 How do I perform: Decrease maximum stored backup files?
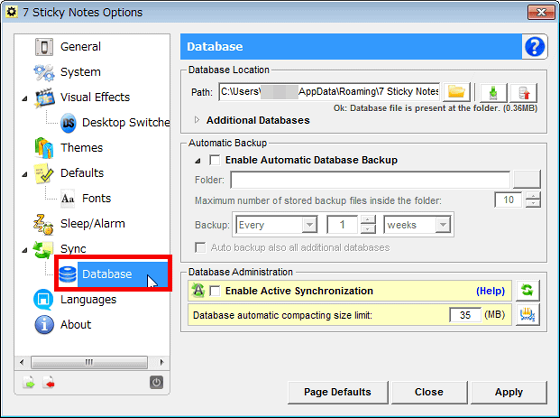click(x=533, y=204)
